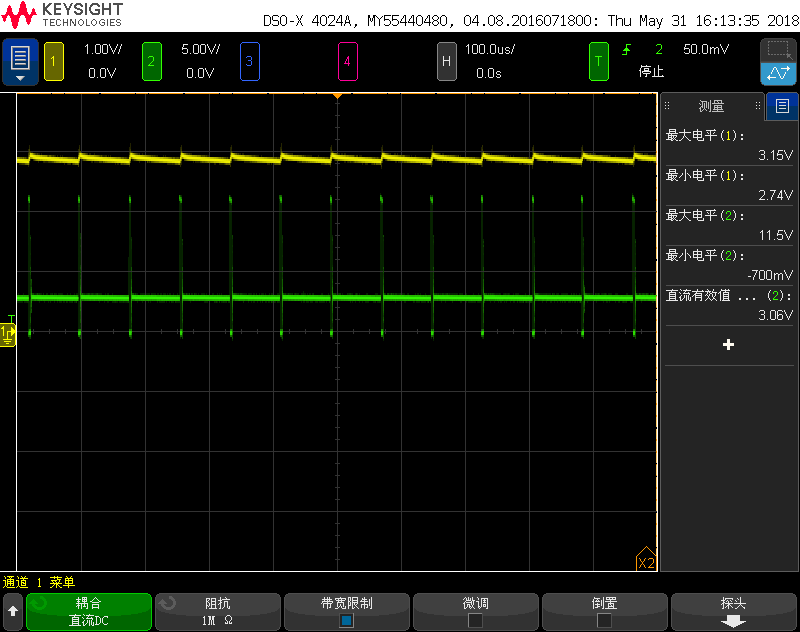Viewport: 800px width, 632px height.
Task: Select channel 2 green button
Action: [x=152, y=62]
